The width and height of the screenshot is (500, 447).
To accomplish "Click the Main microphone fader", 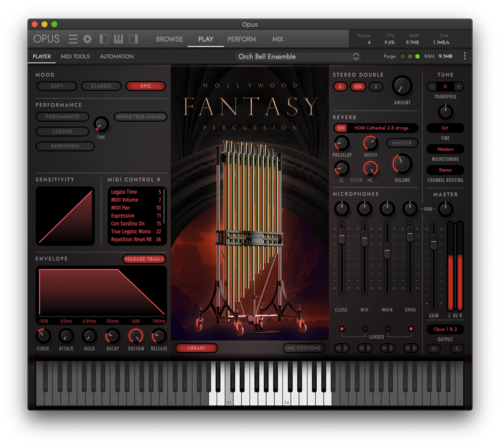I will pos(387,251).
